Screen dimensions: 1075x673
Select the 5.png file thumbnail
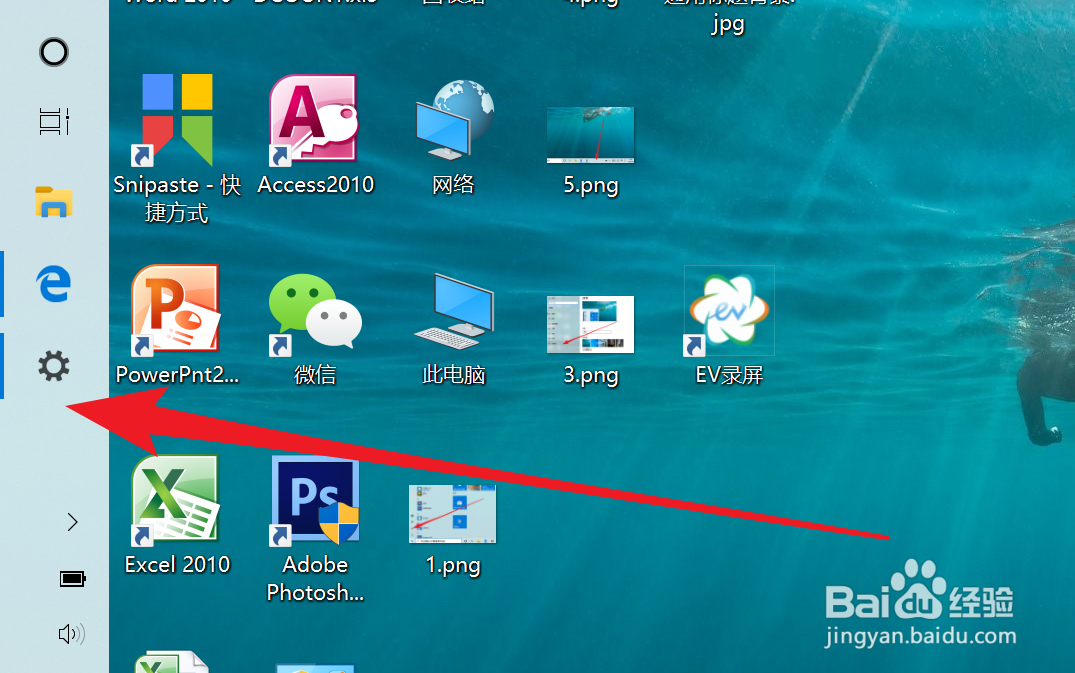tap(590, 135)
